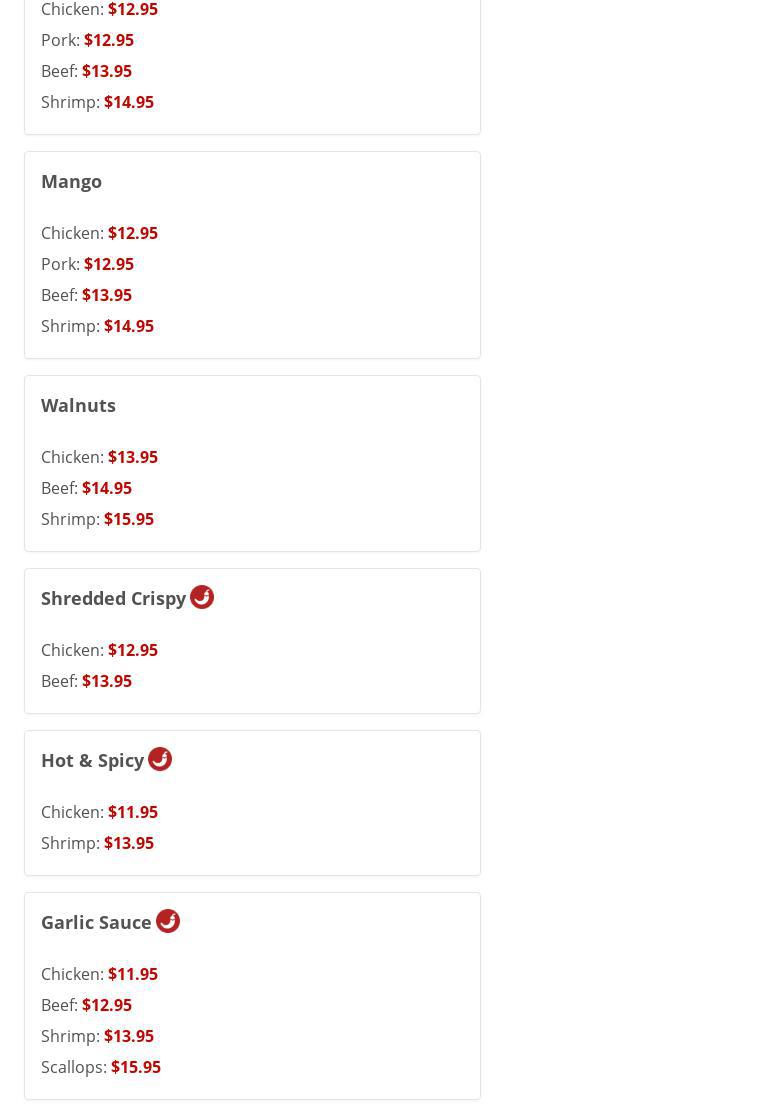Screen dimensions: 770x1104
Task: Choose the Hot & Spicy dish title
Action: click(92, 760)
